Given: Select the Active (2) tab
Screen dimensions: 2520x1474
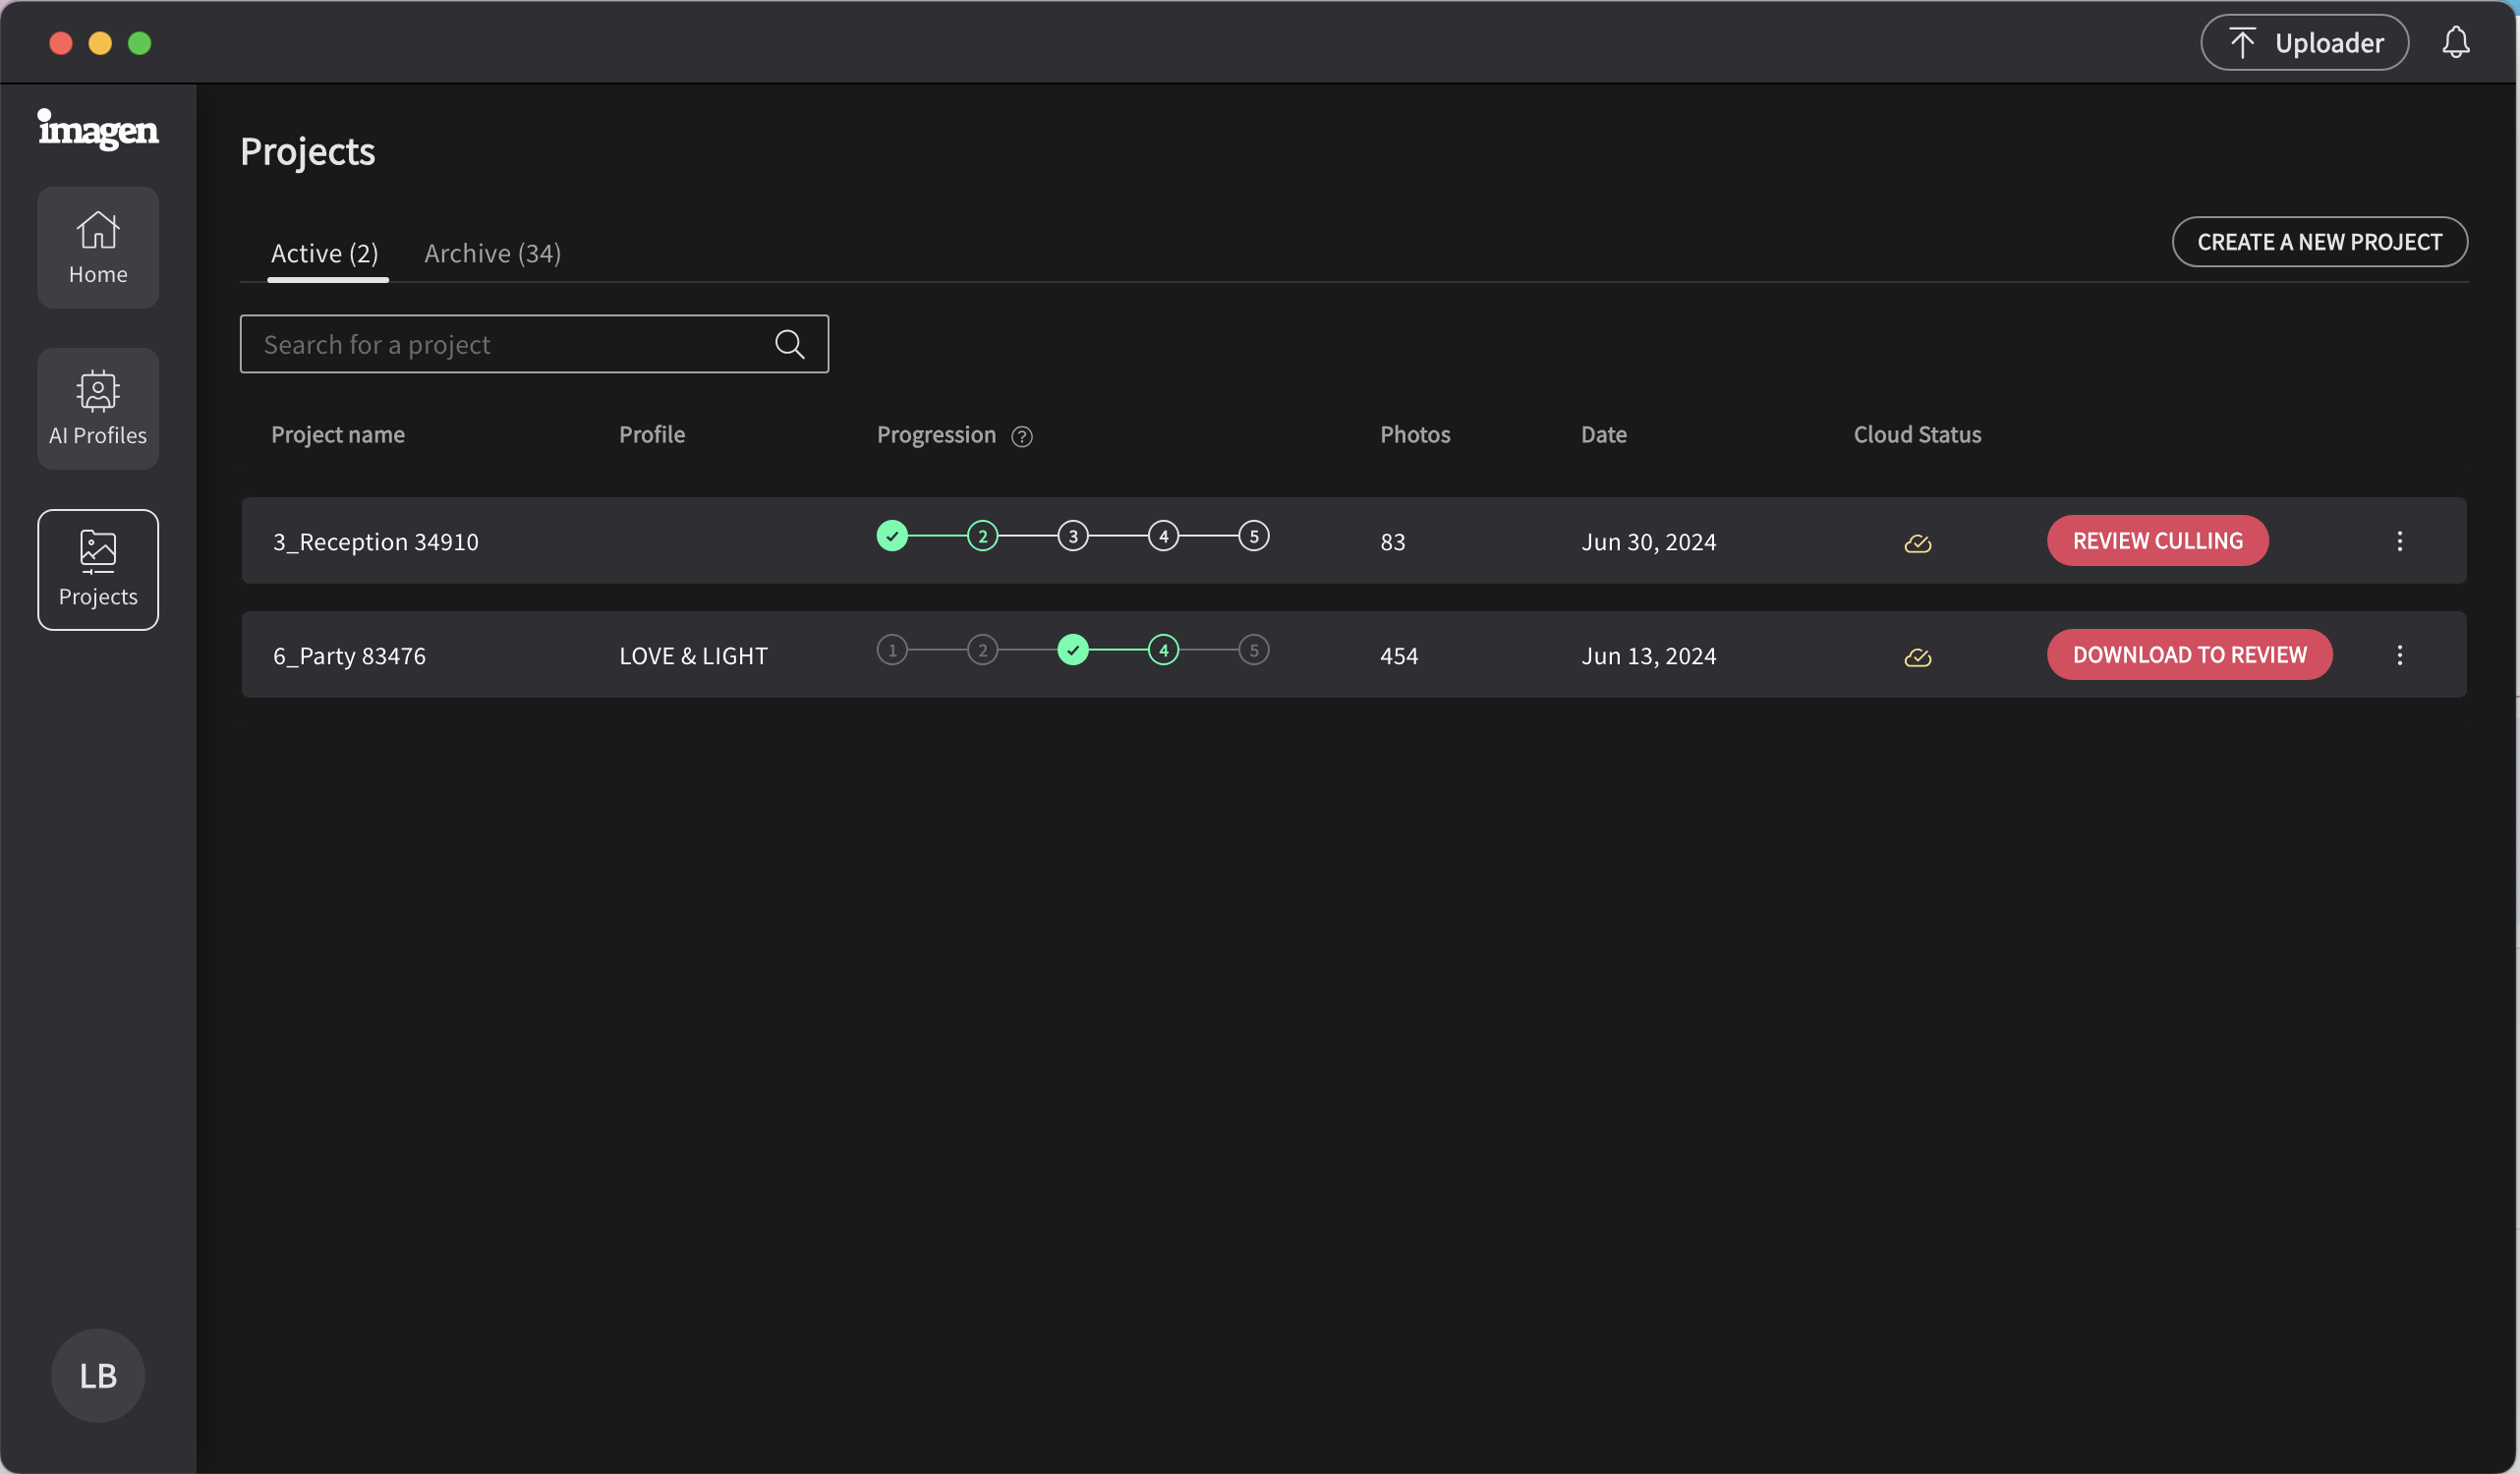Looking at the screenshot, I should 325,253.
